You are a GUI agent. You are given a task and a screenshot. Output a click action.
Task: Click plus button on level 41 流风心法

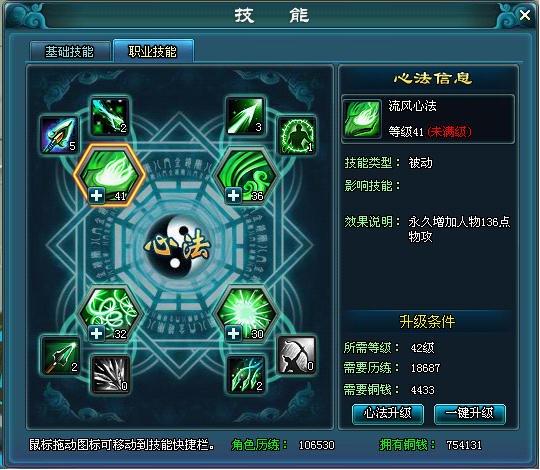click(96, 196)
